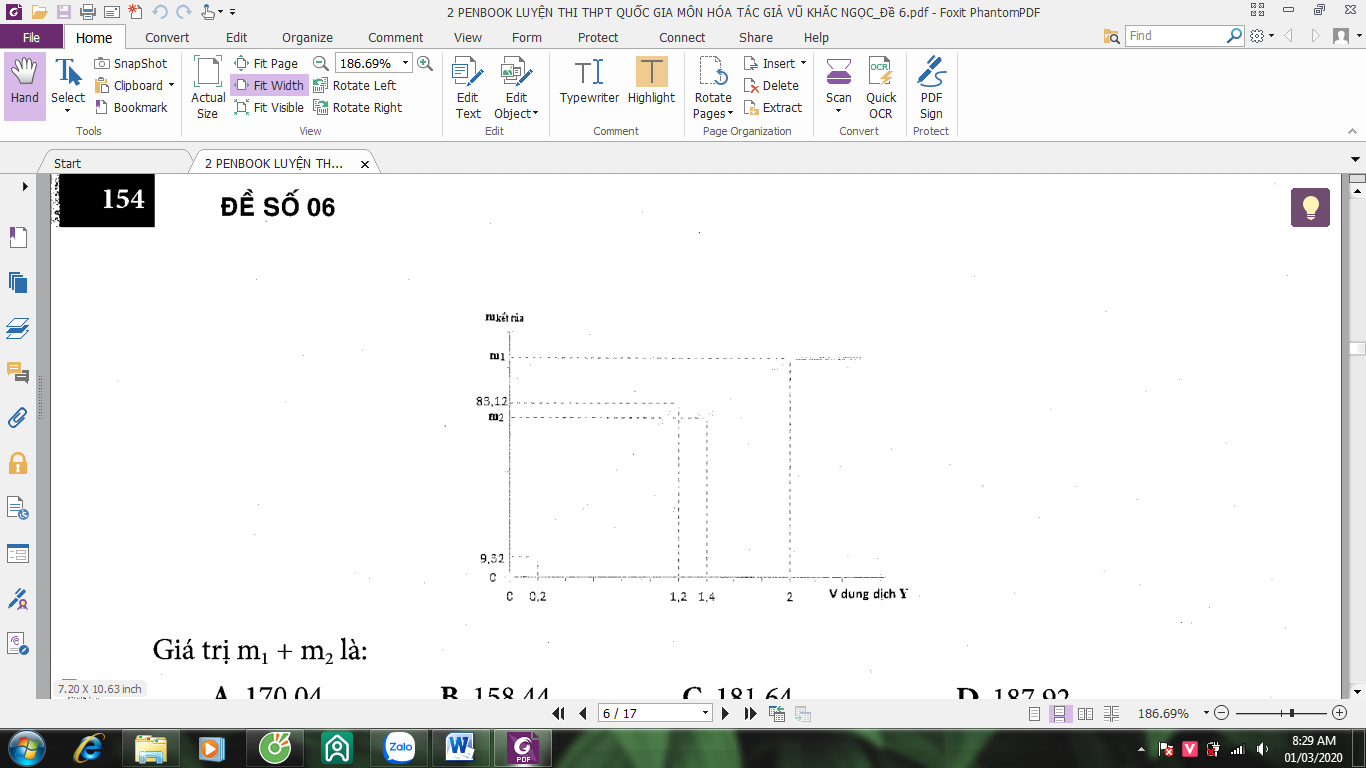Viewport: 1366px width, 768px height.
Task: Enable continuous page display mode
Action: (1060, 714)
